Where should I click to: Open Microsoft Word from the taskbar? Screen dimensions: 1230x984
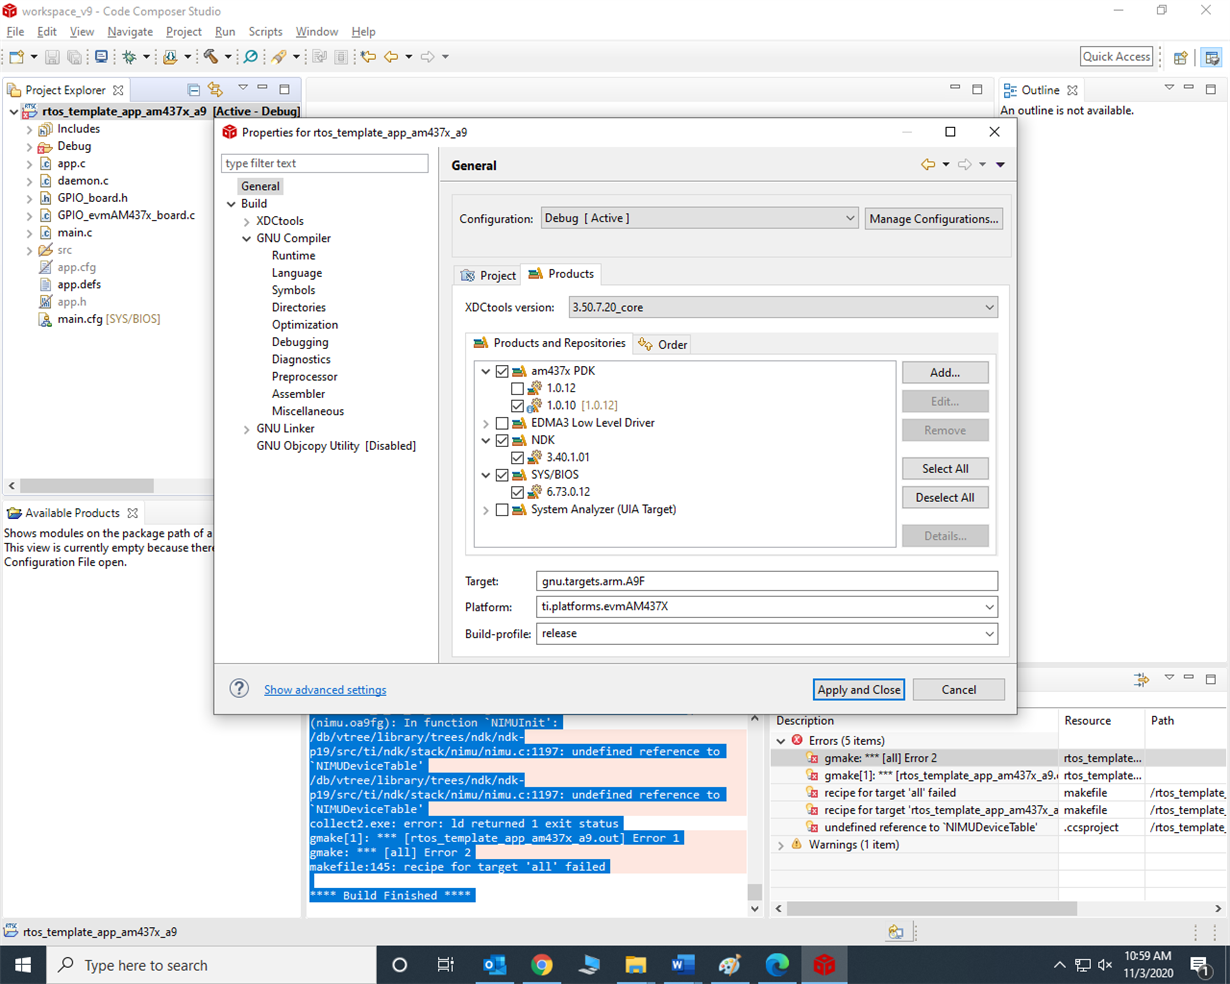683,965
